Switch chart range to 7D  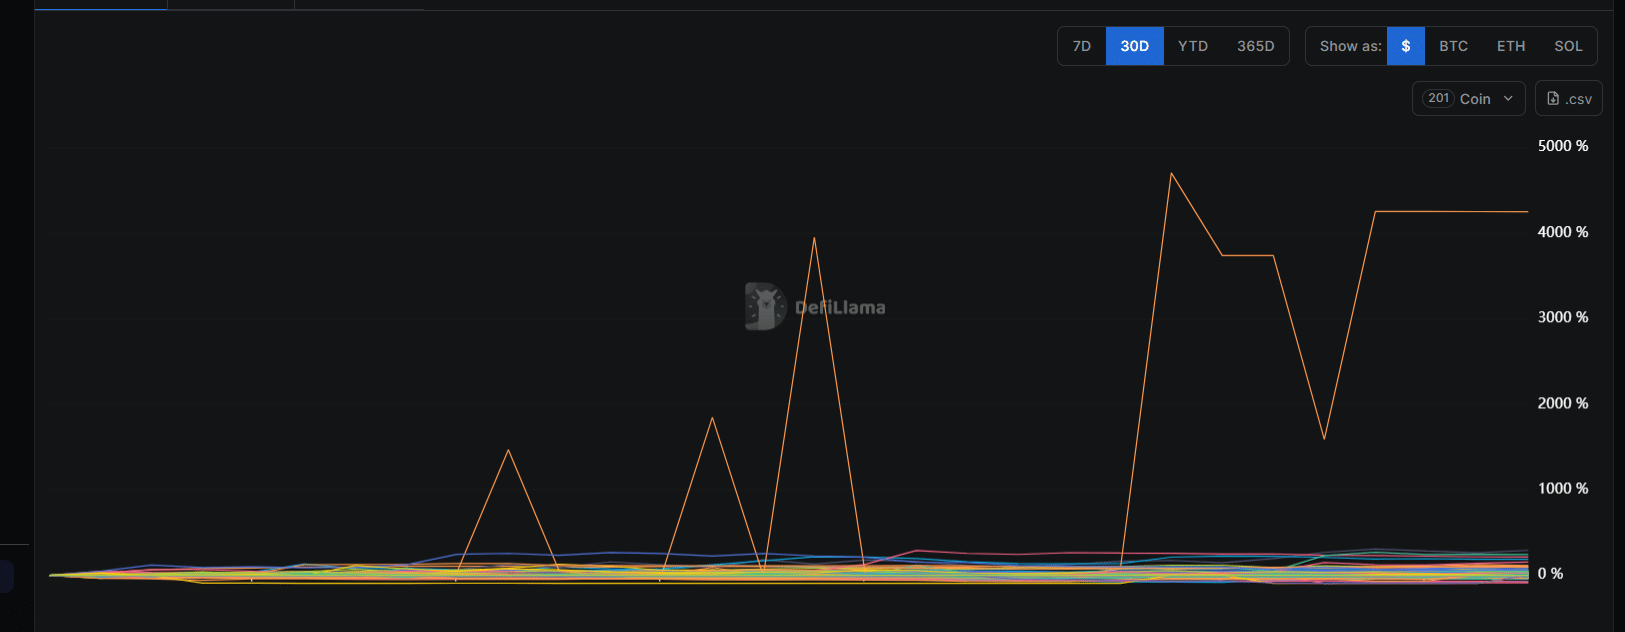[x=1082, y=46]
